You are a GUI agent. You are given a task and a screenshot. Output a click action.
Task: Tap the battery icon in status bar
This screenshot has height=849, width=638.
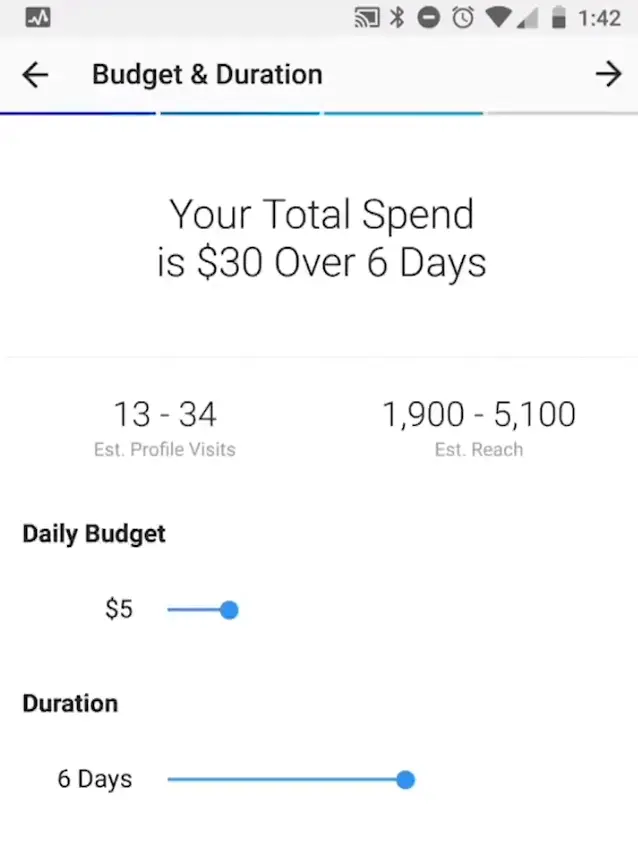pyautogui.click(x=559, y=18)
